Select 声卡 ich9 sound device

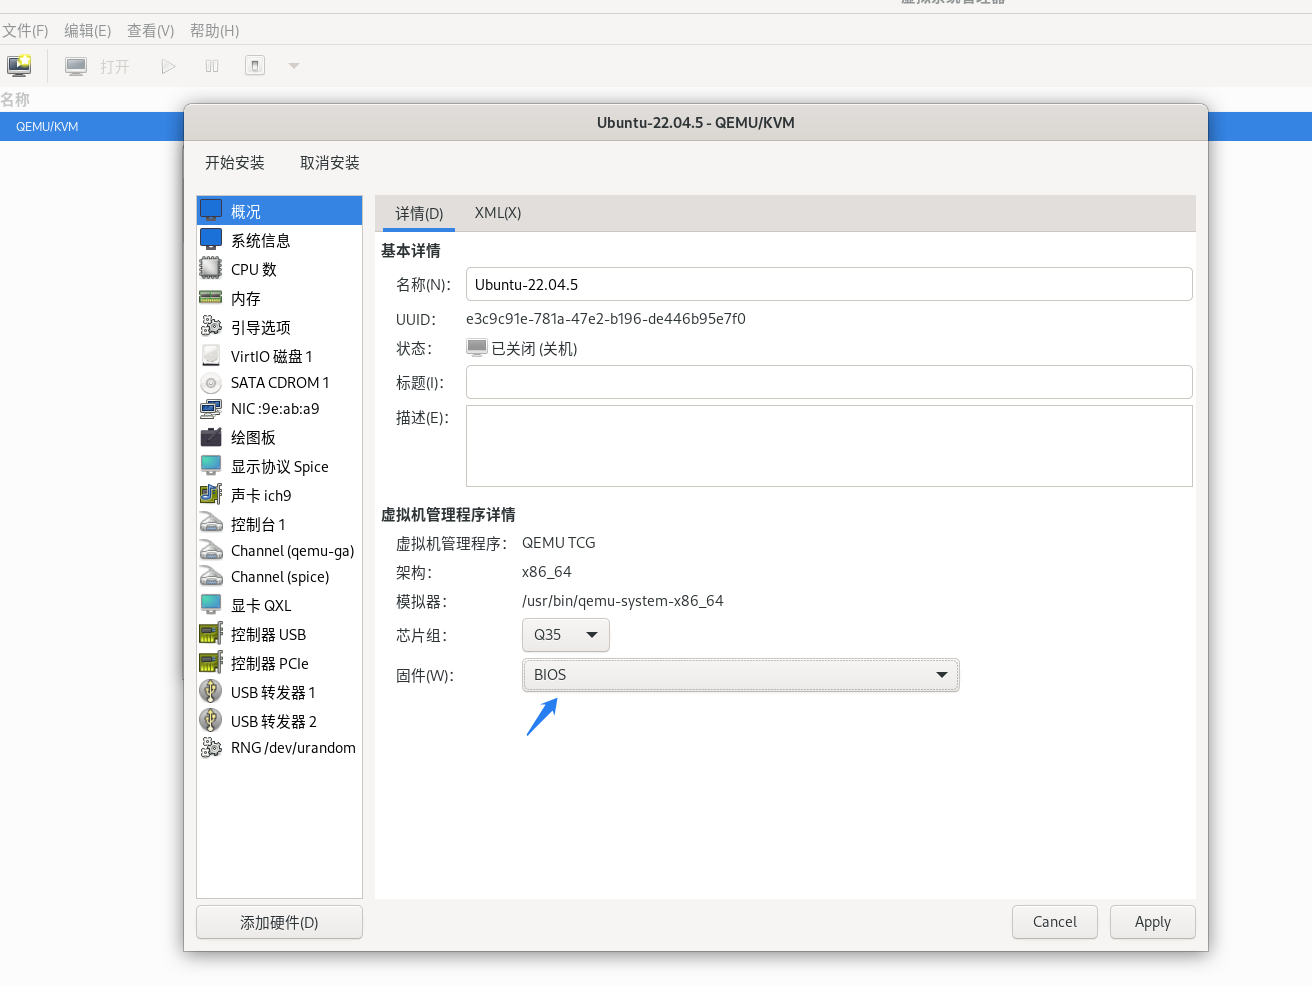[x=260, y=496]
